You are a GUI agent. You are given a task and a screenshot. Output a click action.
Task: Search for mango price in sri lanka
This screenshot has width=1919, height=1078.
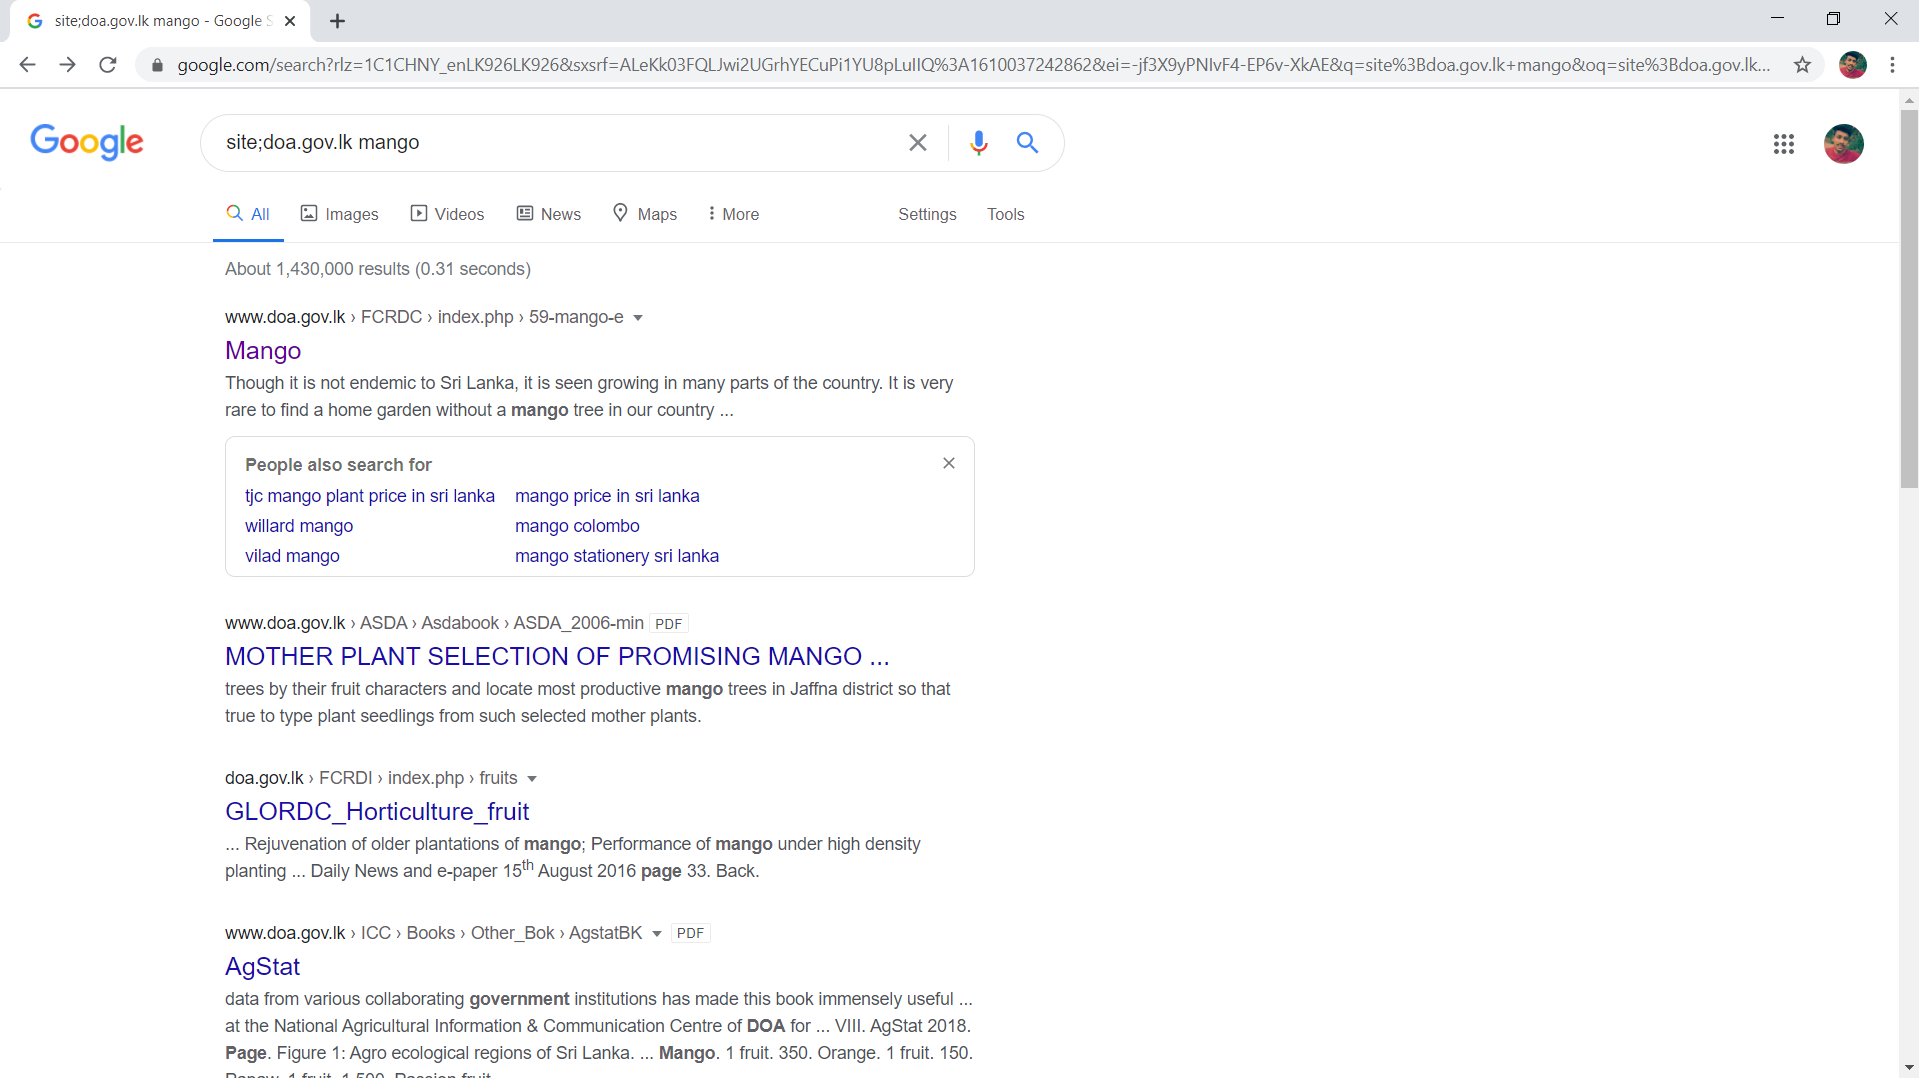[x=607, y=496]
